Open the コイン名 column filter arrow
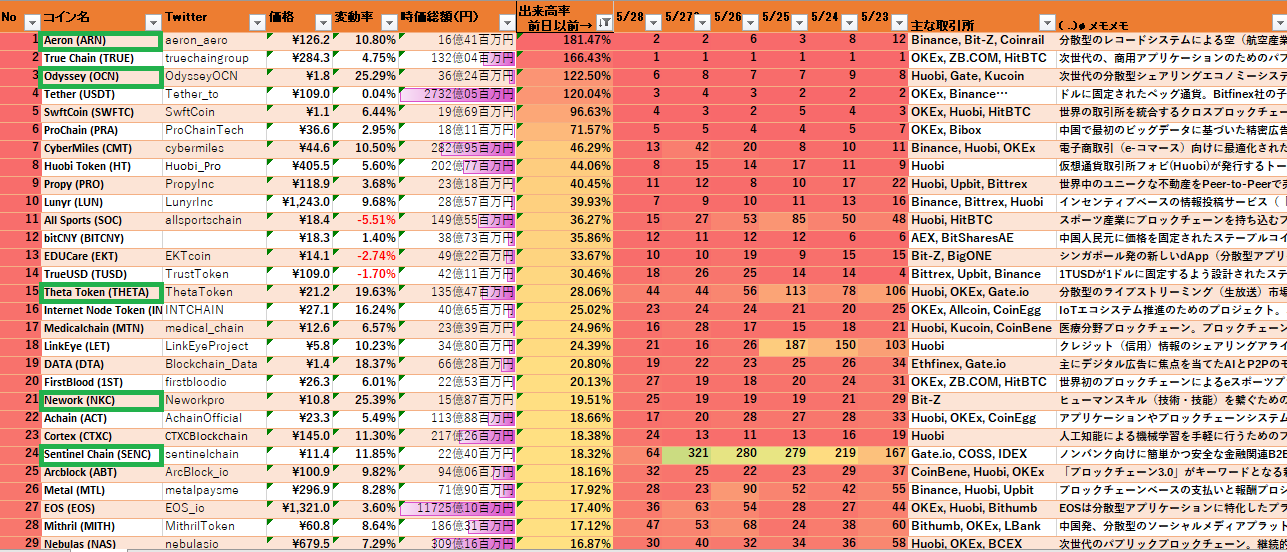Screen dimensions: 1287x552 click(153, 22)
